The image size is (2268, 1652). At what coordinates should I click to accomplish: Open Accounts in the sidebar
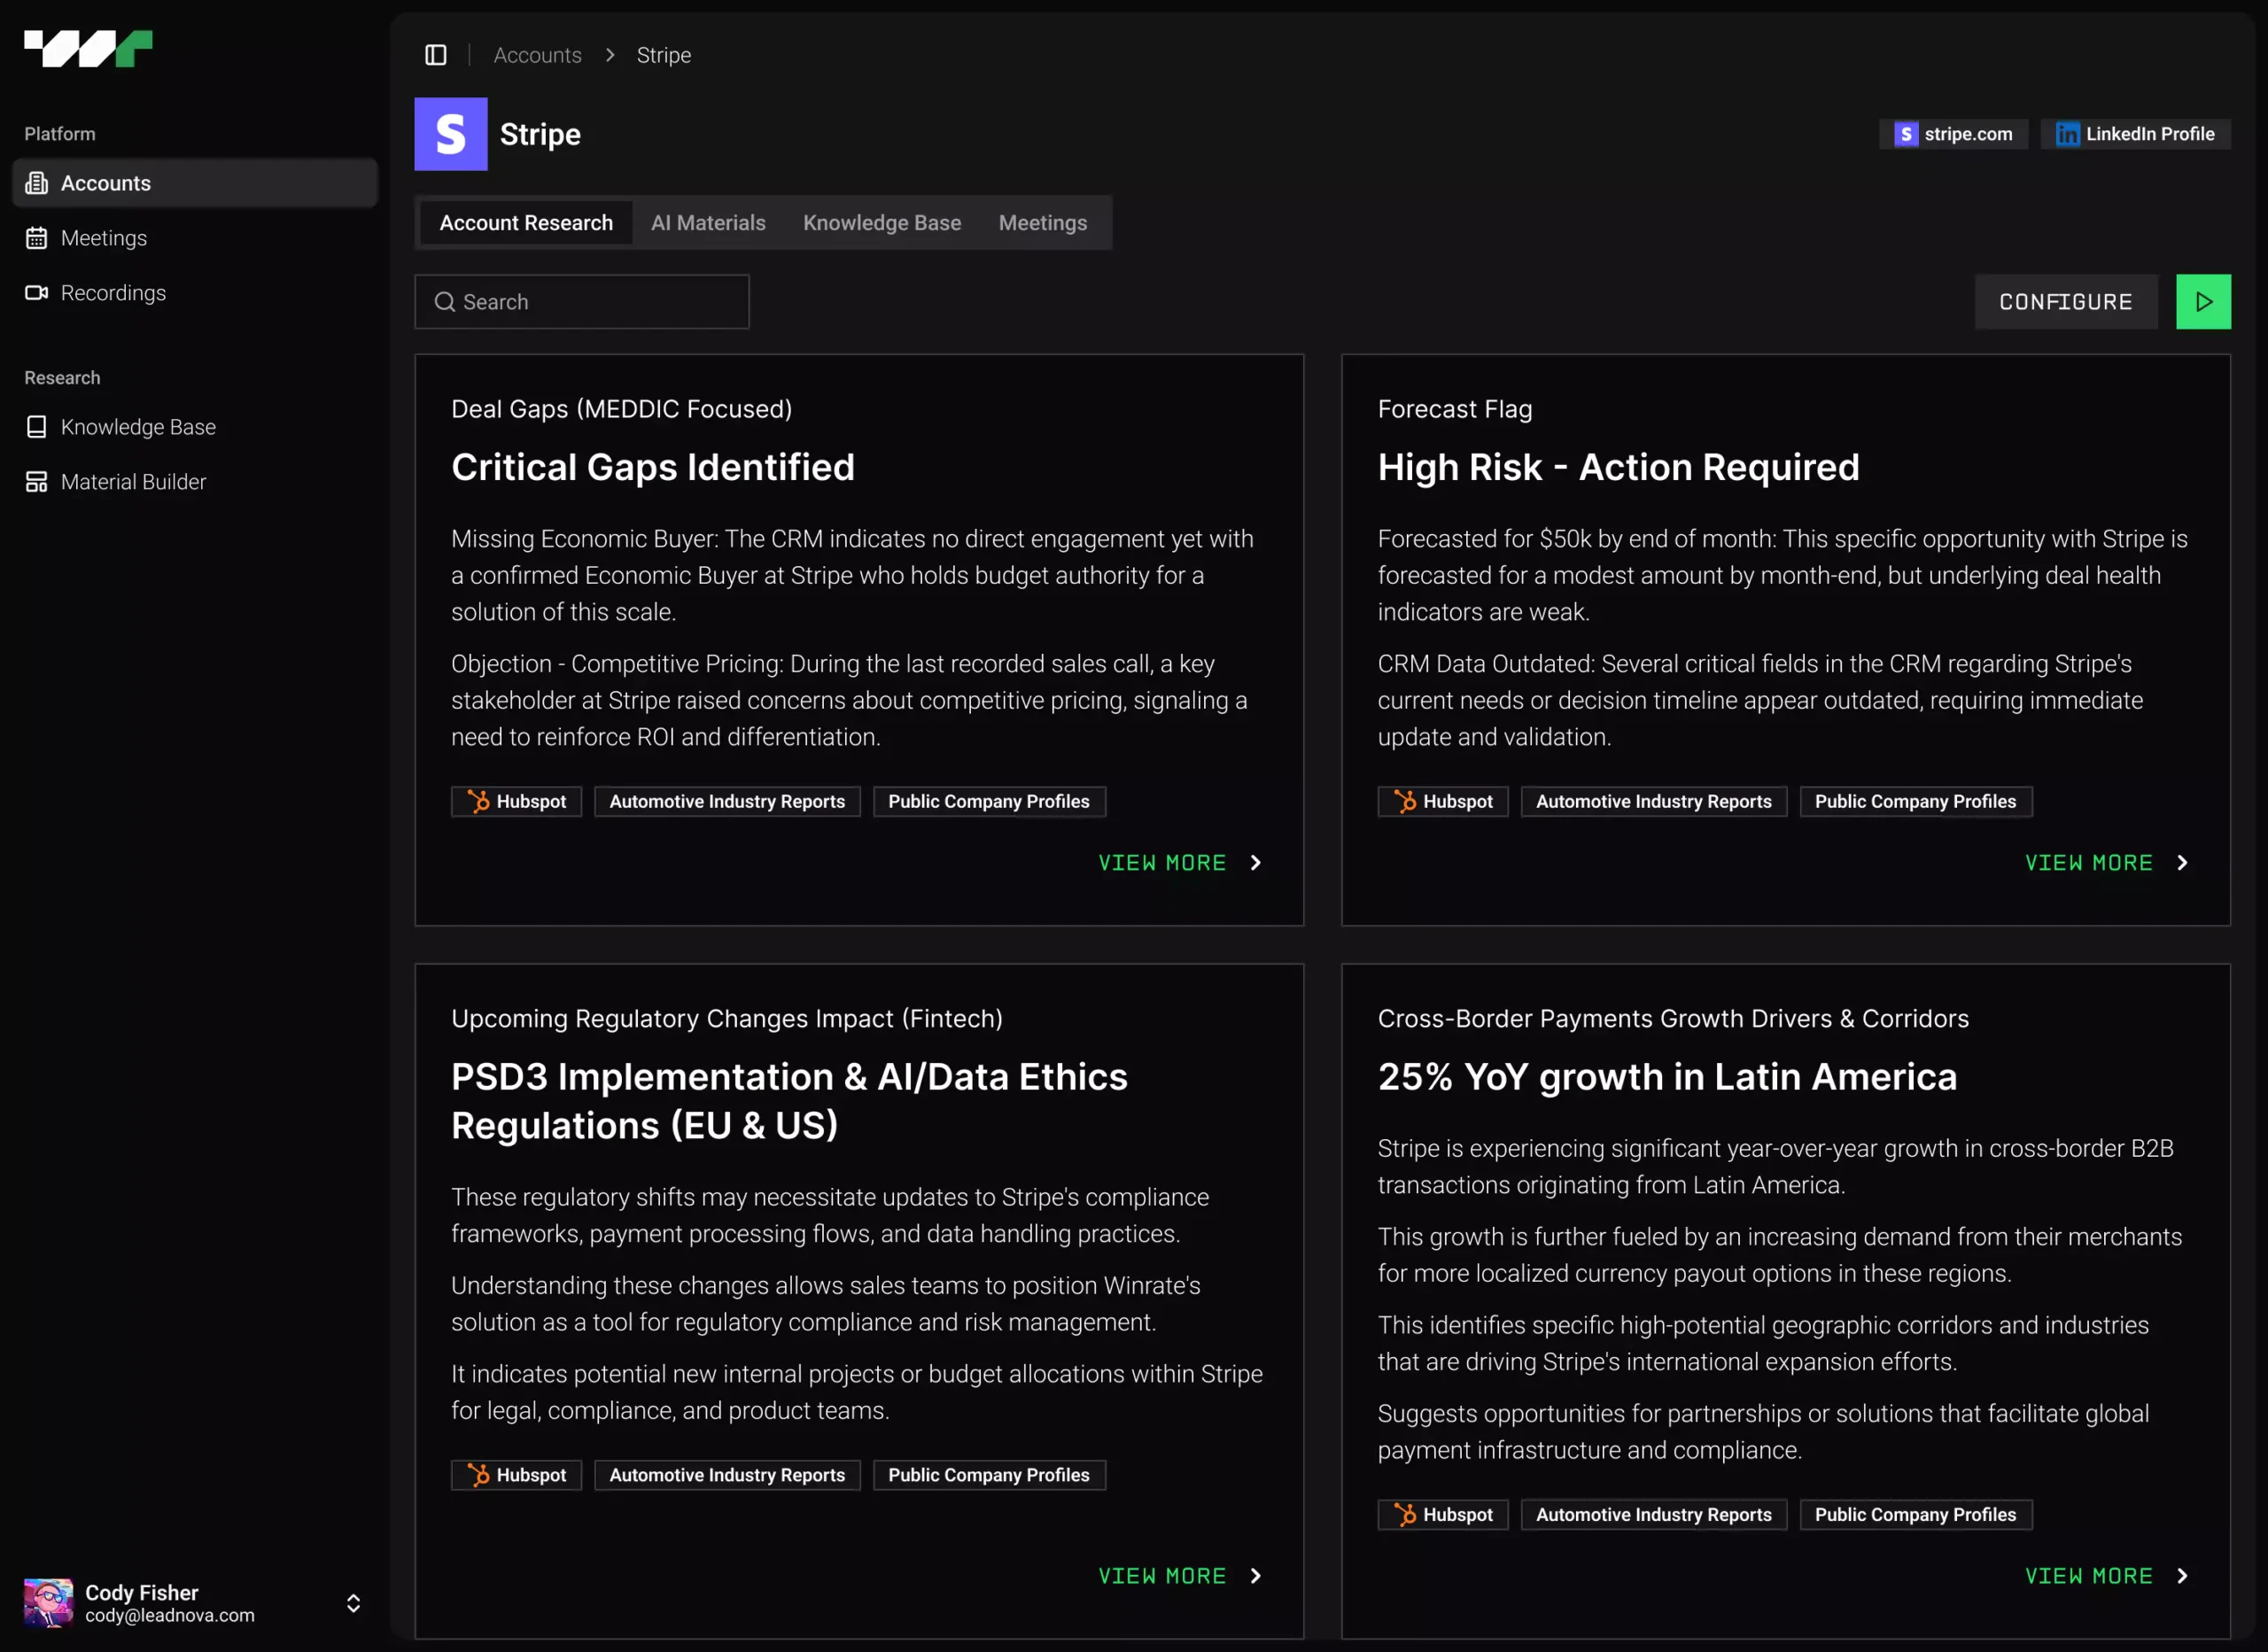click(x=195, y=183)
